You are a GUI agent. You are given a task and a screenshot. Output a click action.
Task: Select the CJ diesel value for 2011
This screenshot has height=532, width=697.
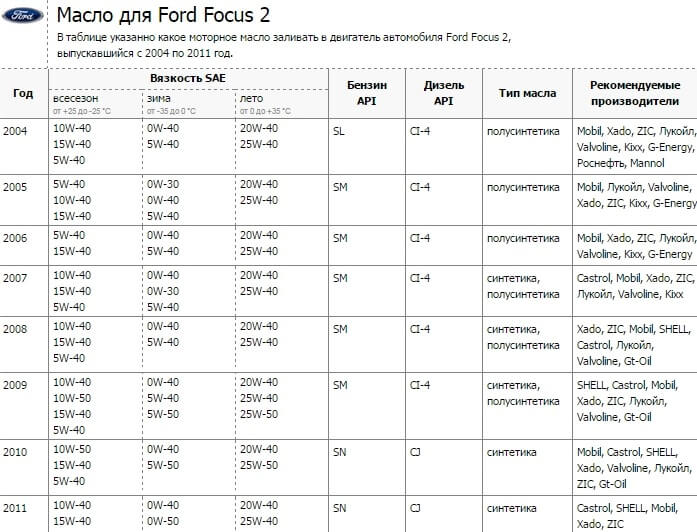(415, 508)
